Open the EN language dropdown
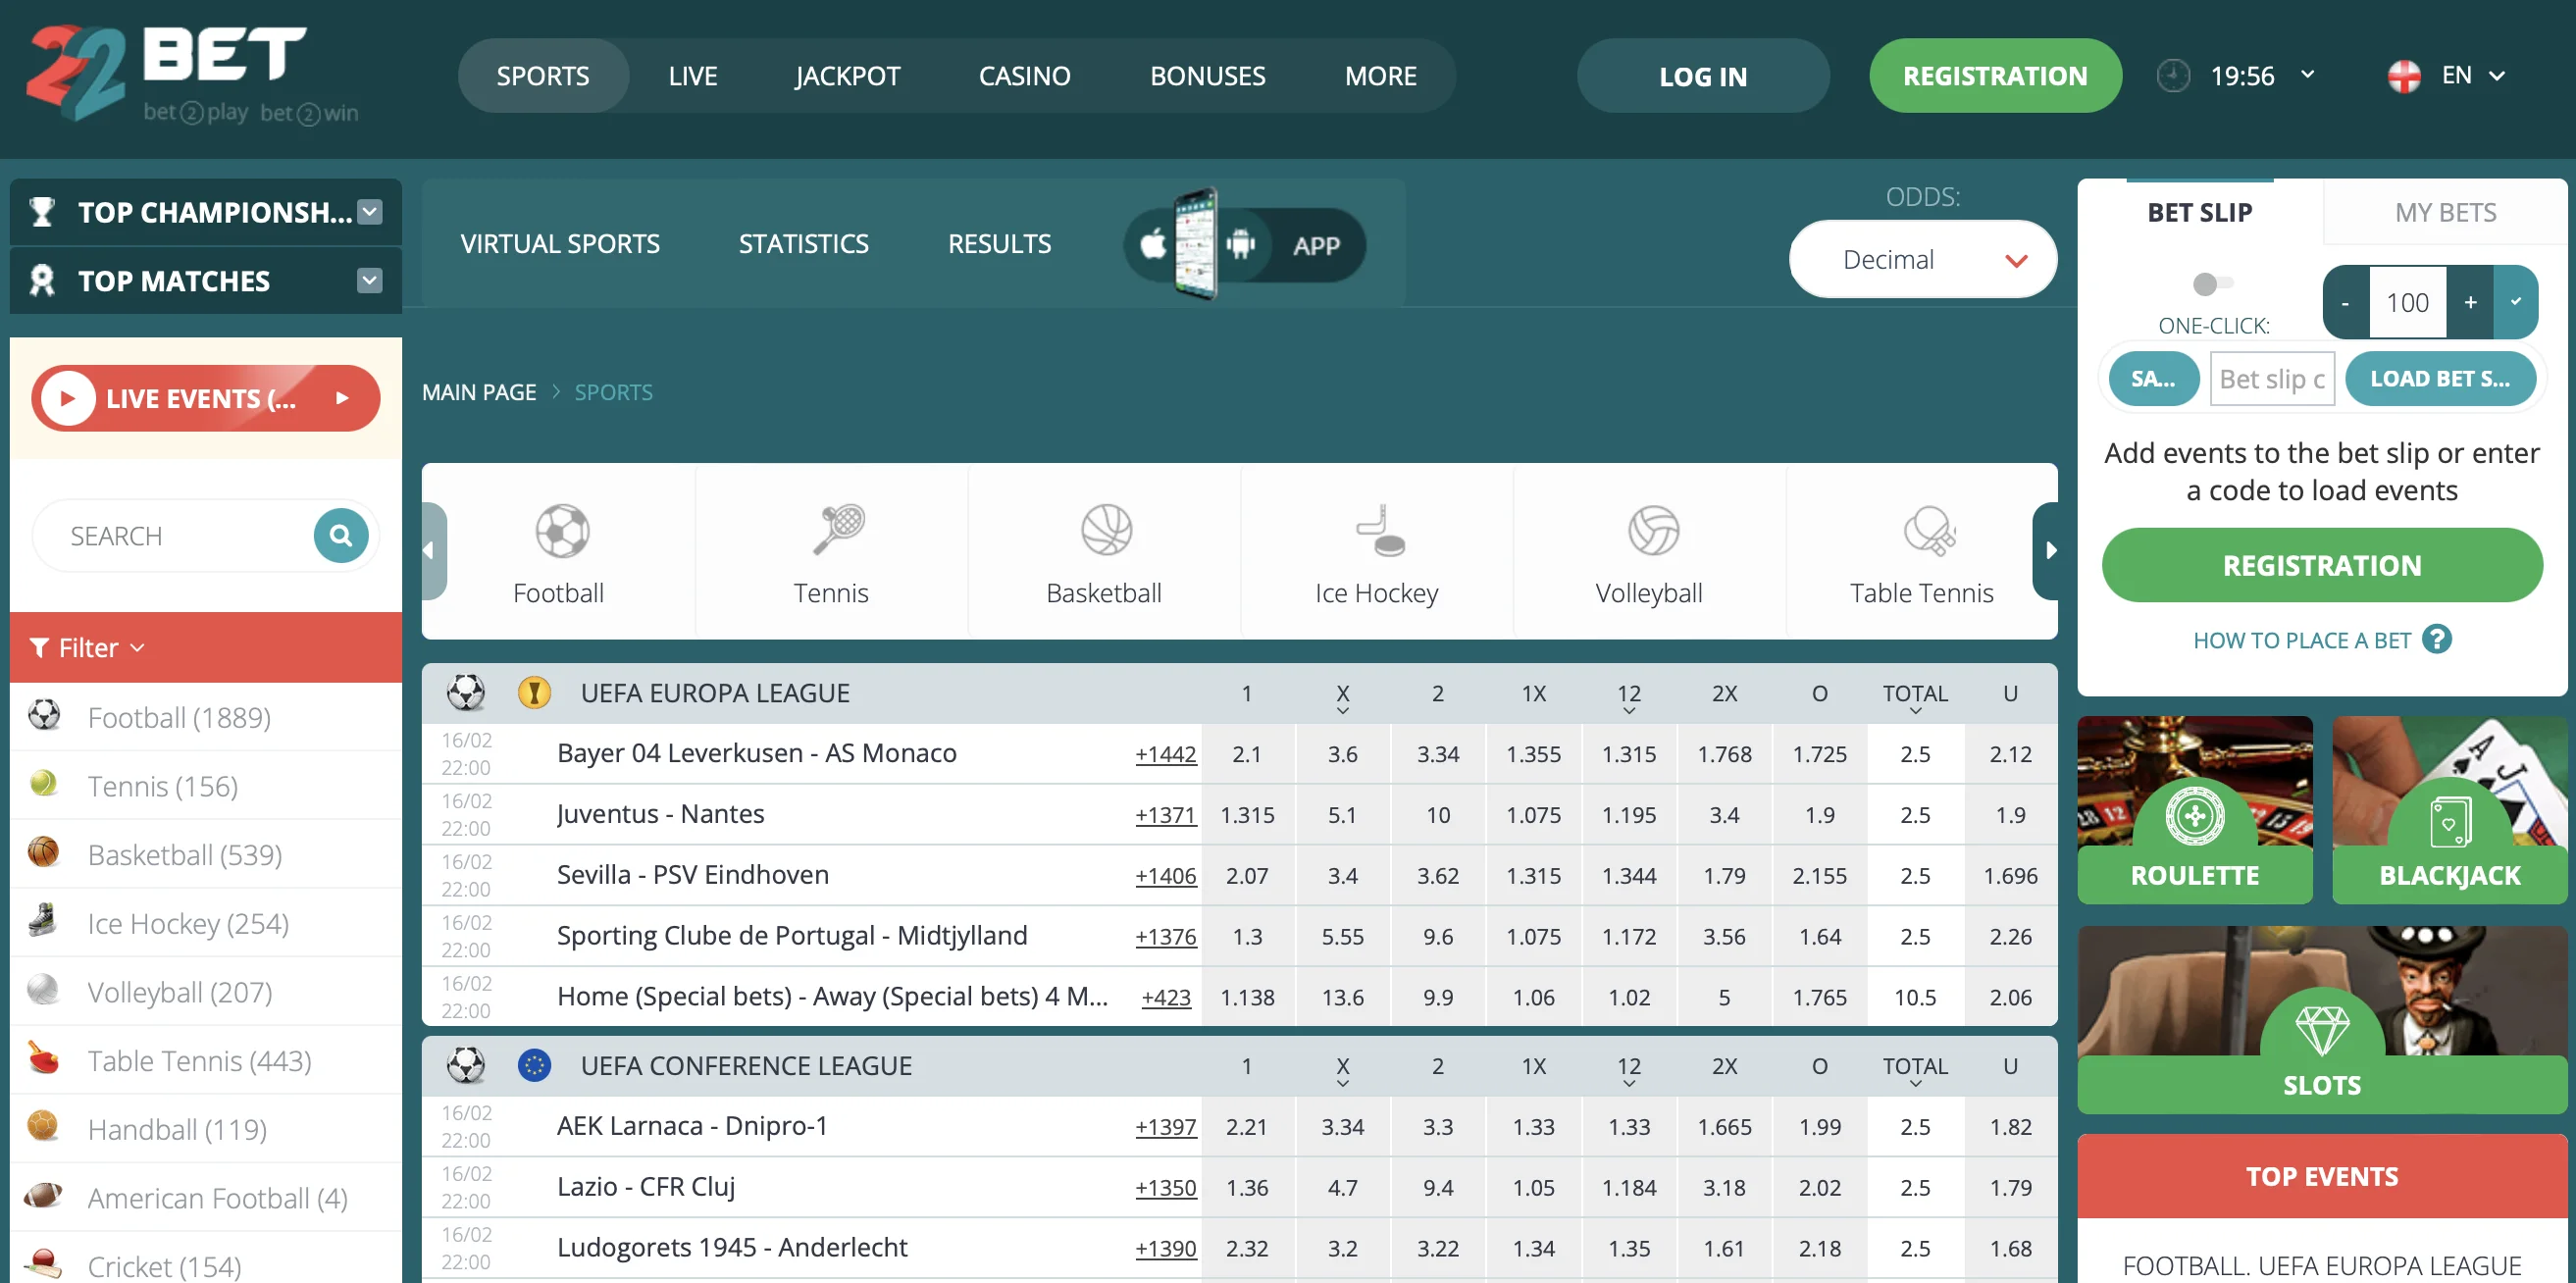Image resolution: width=2576 pixels, height=1283 pixels. [x=2474, y=76]
